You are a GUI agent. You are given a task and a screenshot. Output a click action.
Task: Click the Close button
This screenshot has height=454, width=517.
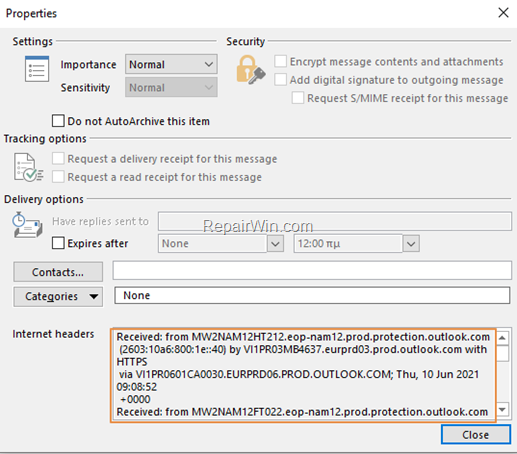[476, 435]
